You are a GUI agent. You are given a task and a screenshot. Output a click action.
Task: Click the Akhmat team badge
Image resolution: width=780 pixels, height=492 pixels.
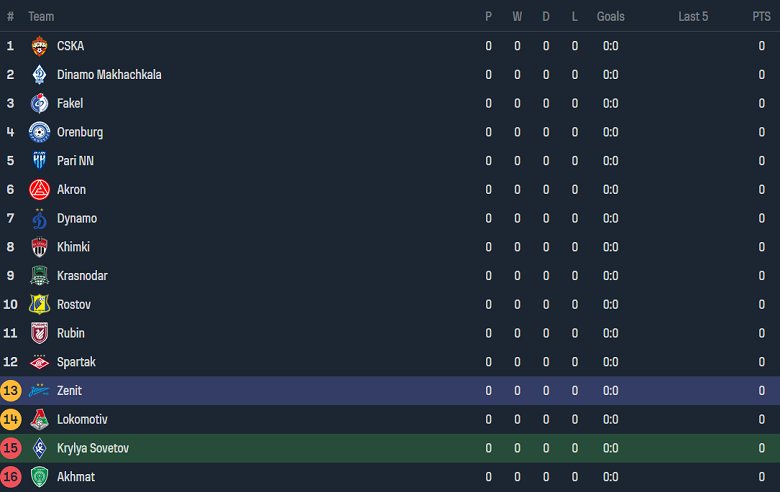point(39,477)
